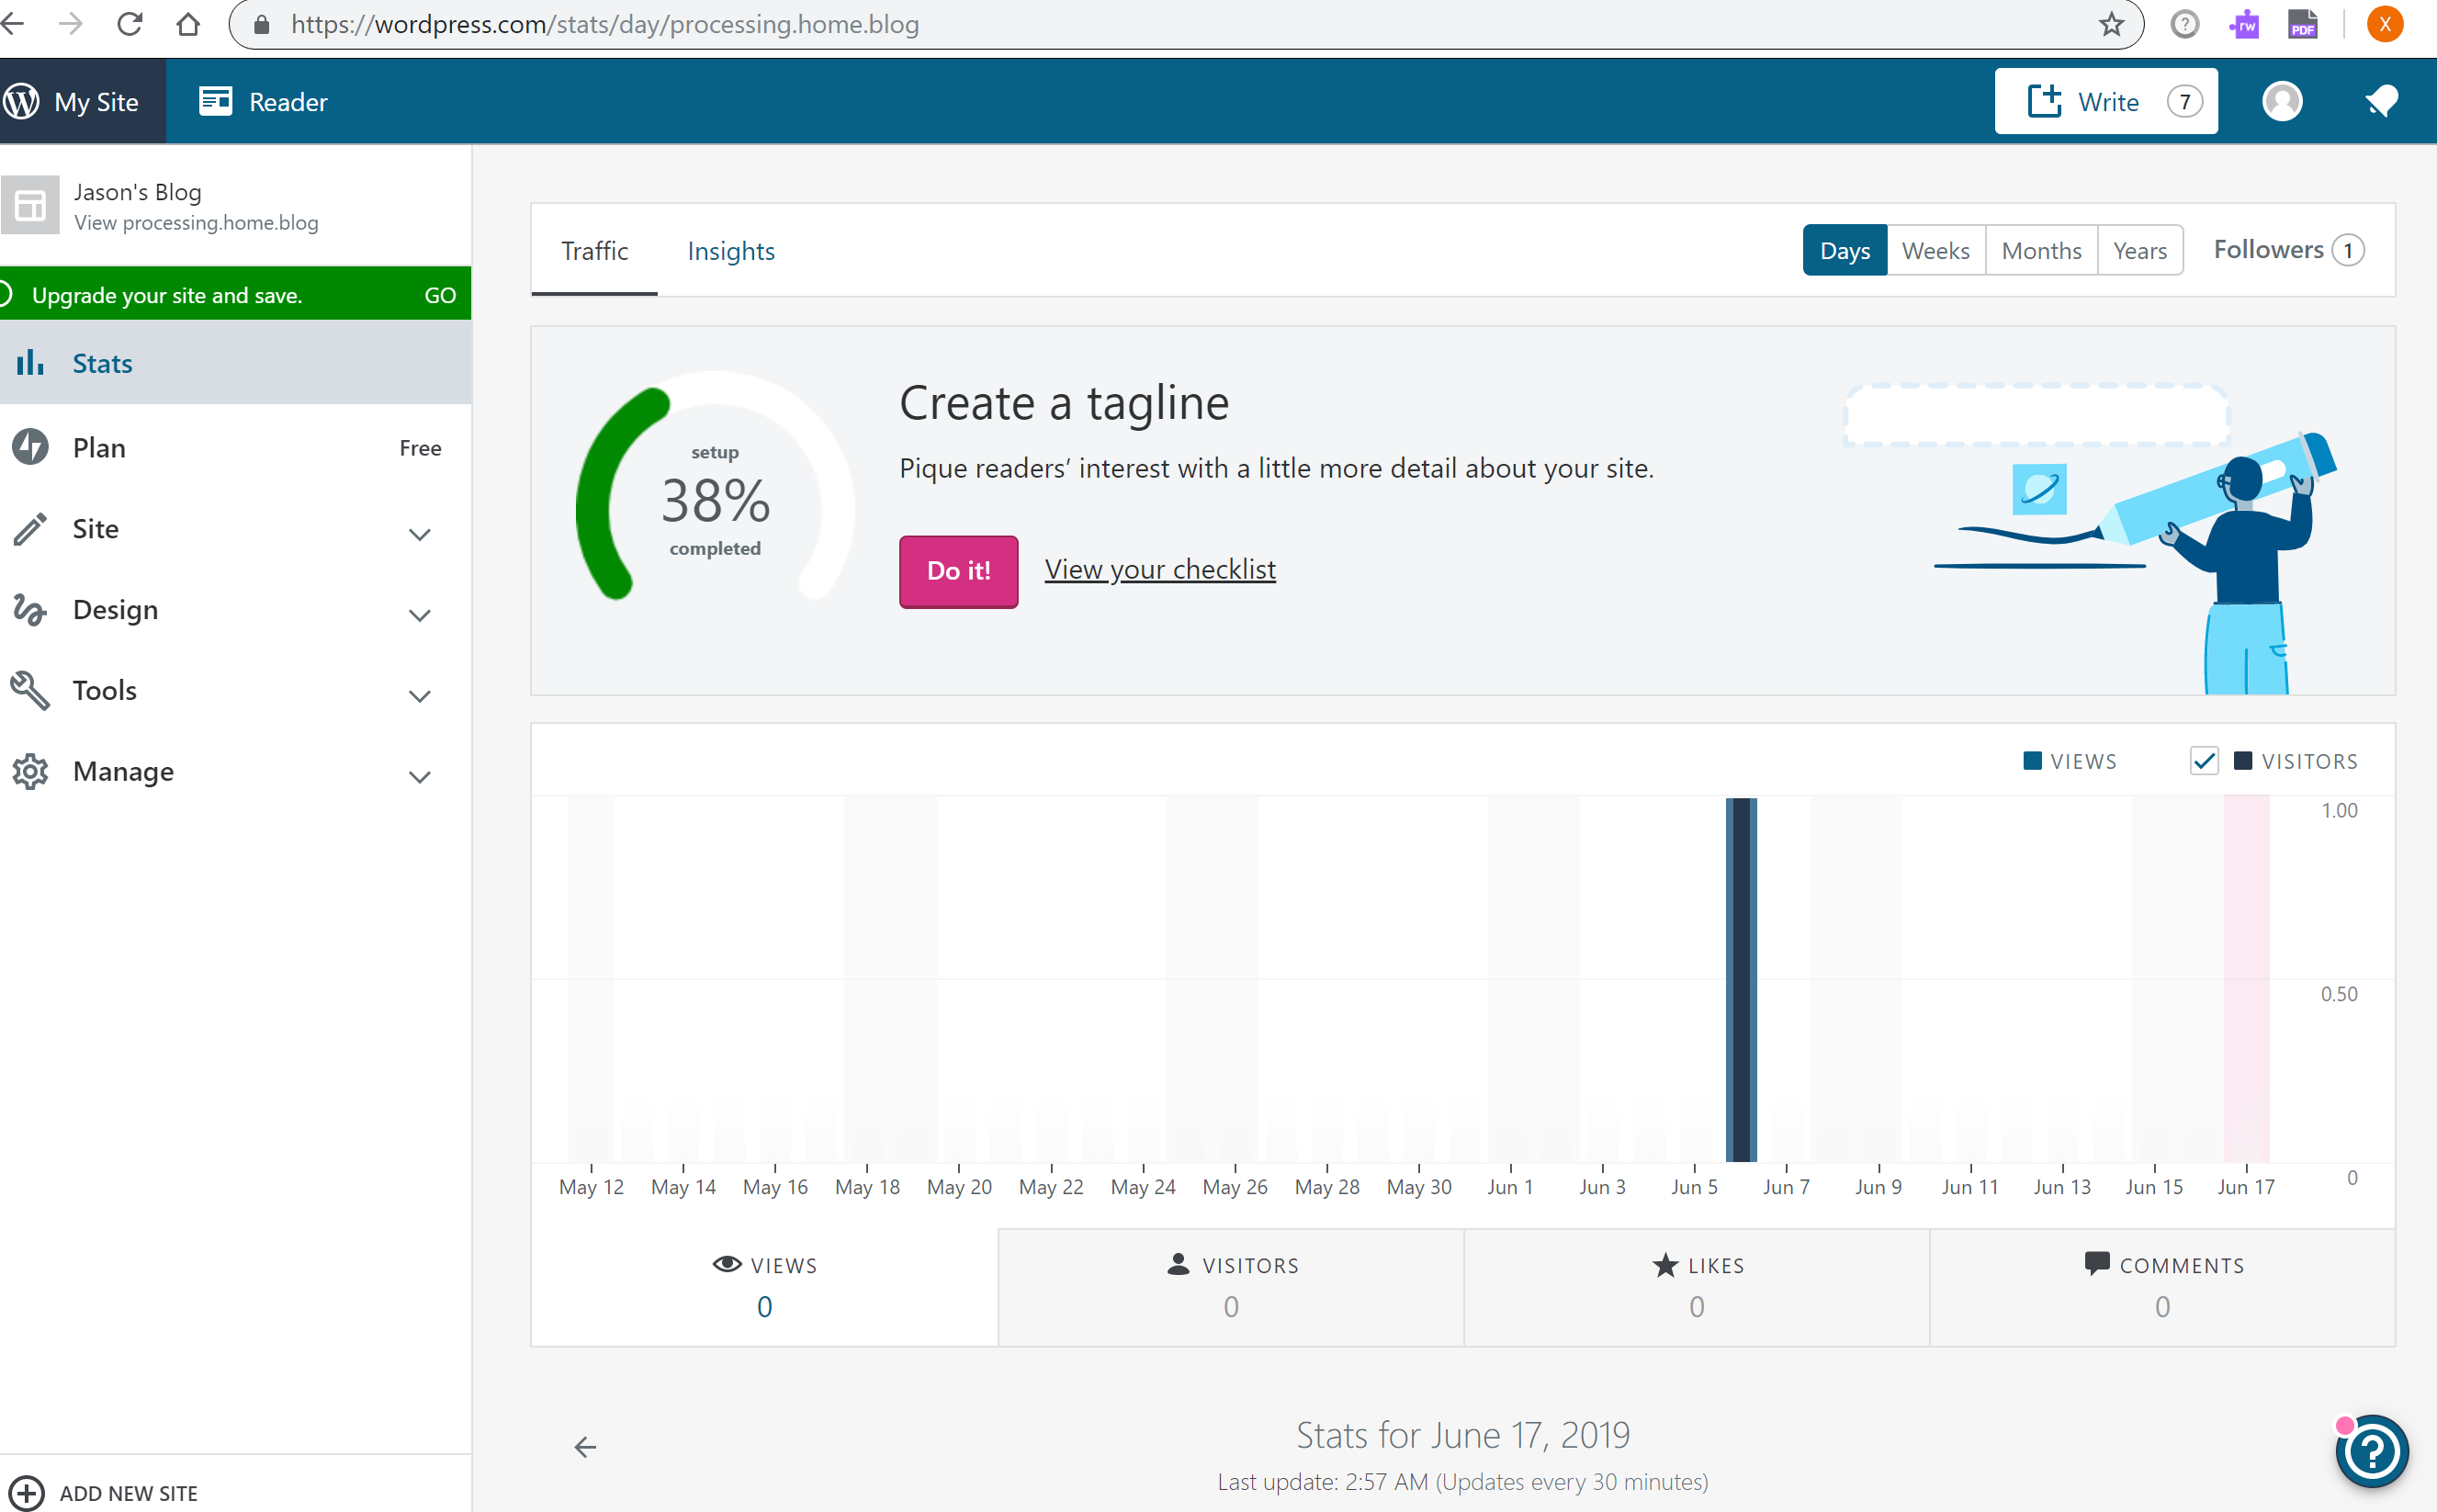The width and height of the screenshot is (2437, 1512).
Task: Select the Visitors stats tab below chart
Action: 1231,1287
